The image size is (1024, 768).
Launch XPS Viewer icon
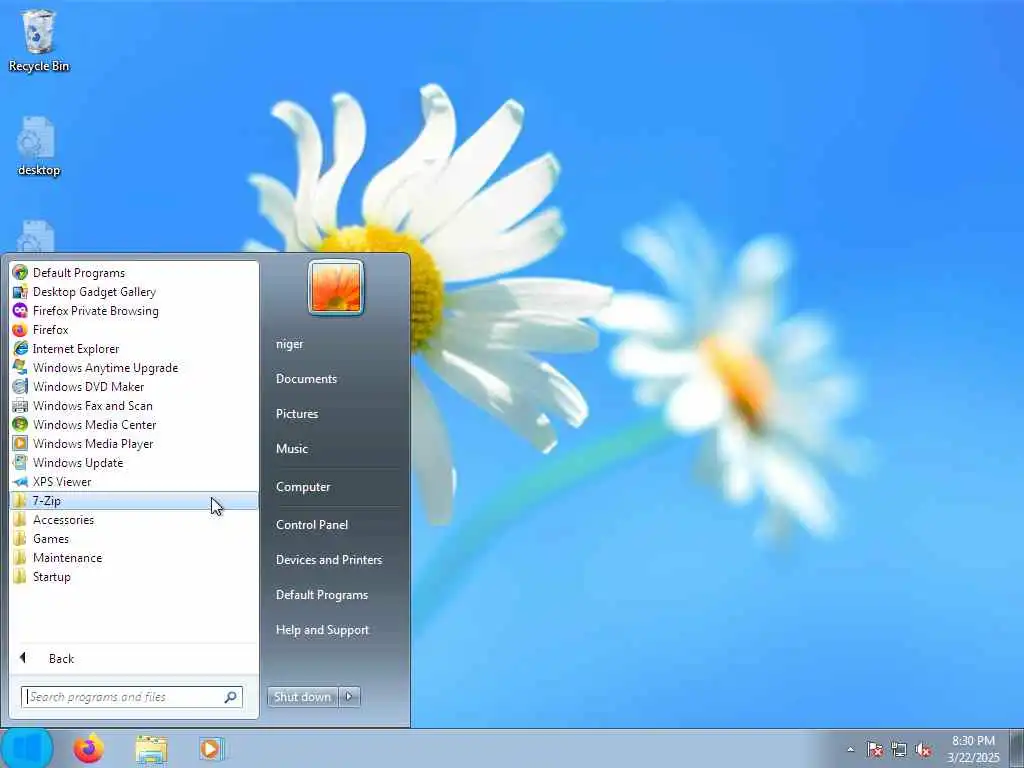click(x=20, y=481)
